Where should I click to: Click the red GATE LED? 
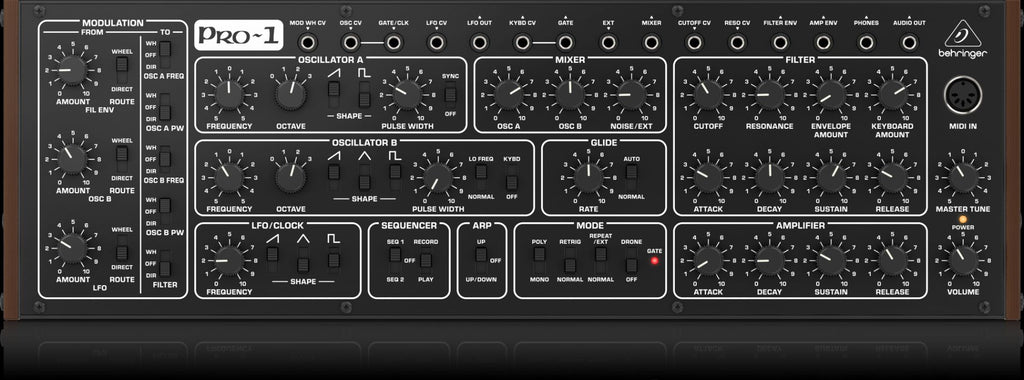click(654, 261)
